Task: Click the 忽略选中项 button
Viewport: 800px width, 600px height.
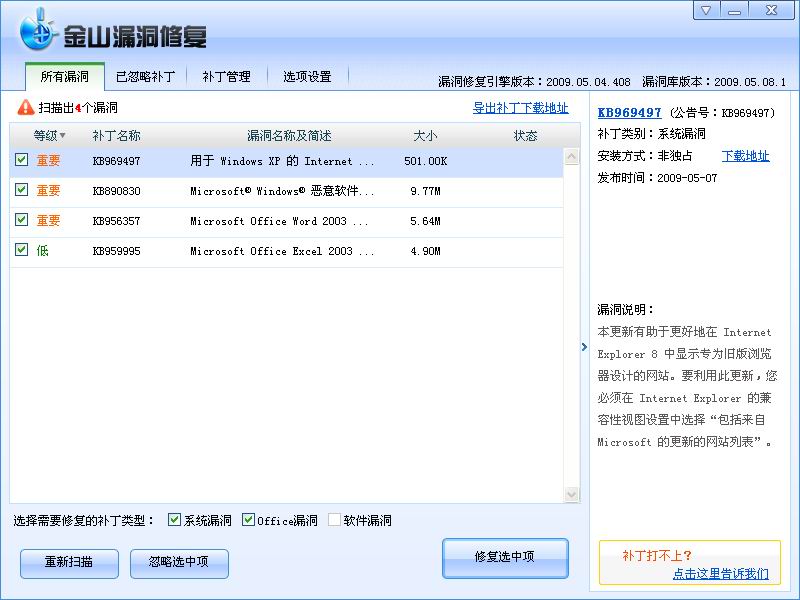Action: (179, 563)
